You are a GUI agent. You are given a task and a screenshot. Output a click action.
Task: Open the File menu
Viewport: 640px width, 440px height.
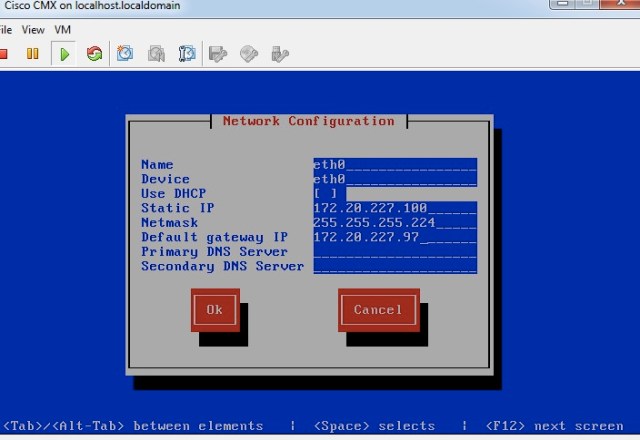click(5, 29)
